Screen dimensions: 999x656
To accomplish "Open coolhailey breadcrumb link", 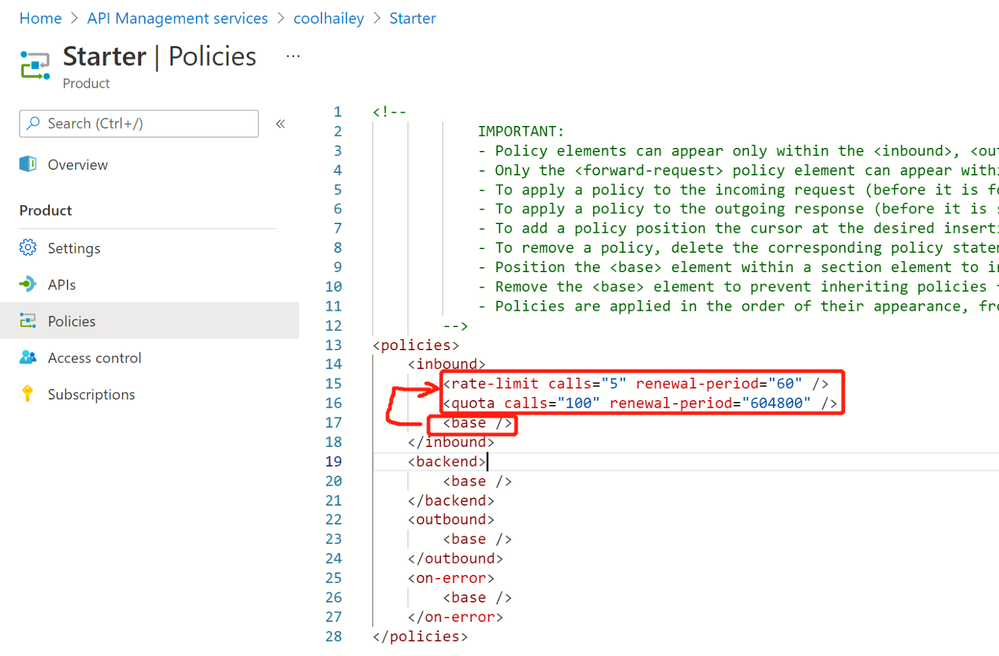I will coord(329,18).
